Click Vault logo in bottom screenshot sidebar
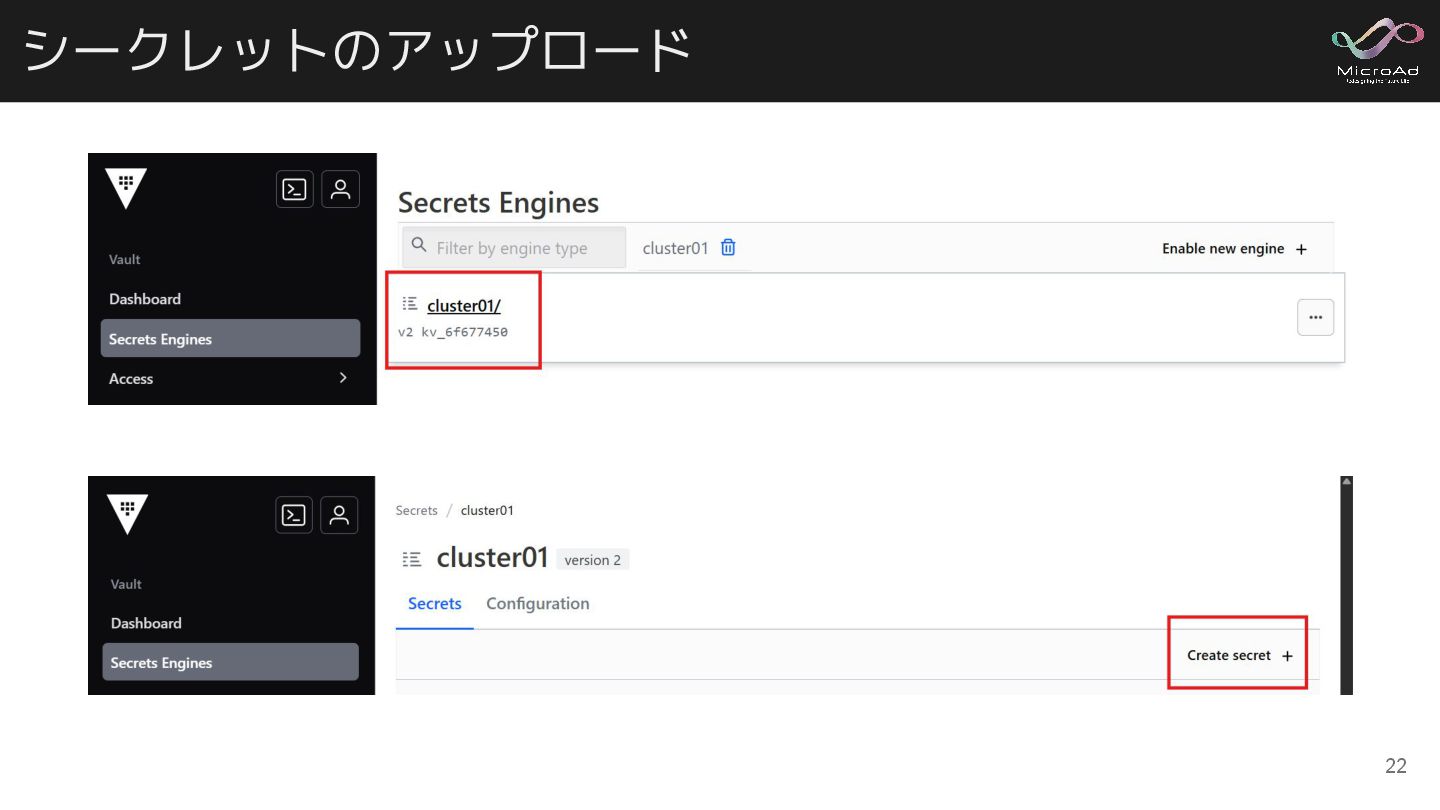The width and height of the screenshot is (1440, 810). point(127,514)
